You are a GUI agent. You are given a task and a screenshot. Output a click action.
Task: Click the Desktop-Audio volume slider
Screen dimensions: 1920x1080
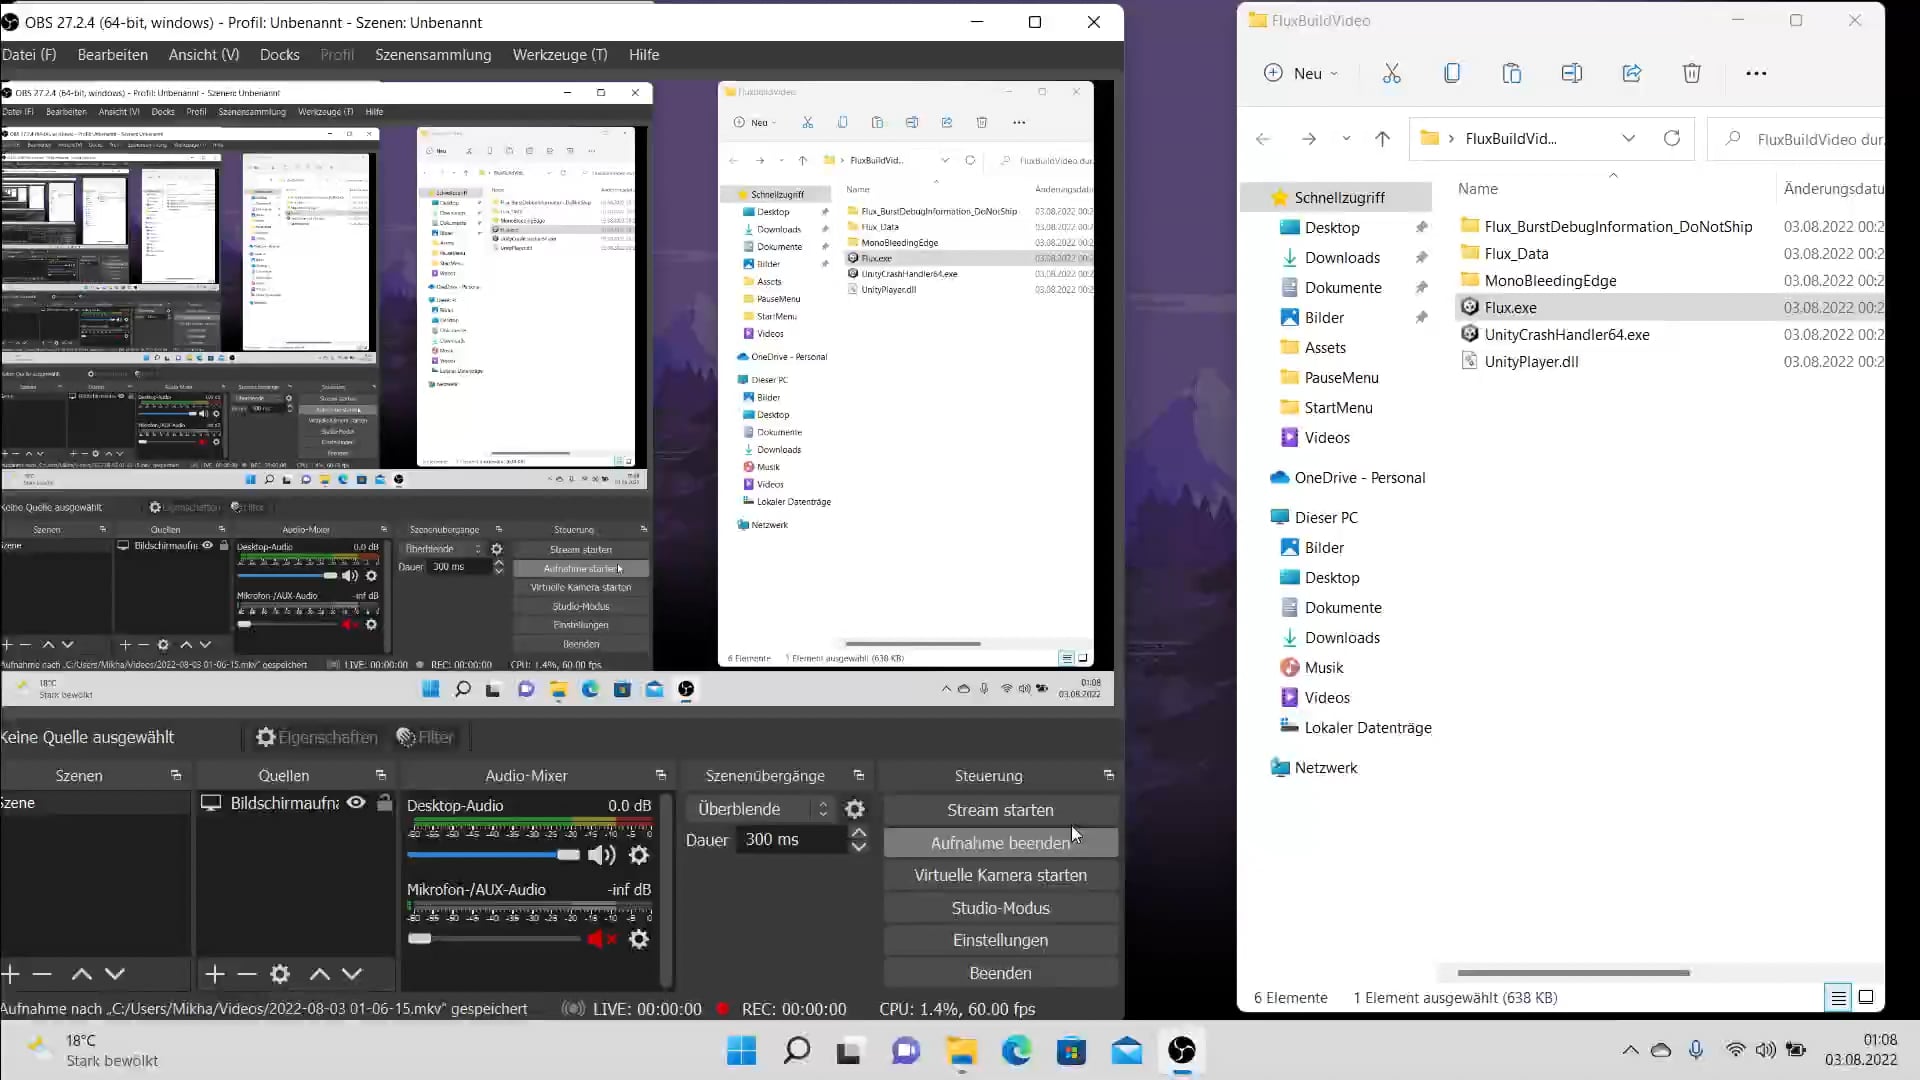pyautogui.click(x=493, y=855)
